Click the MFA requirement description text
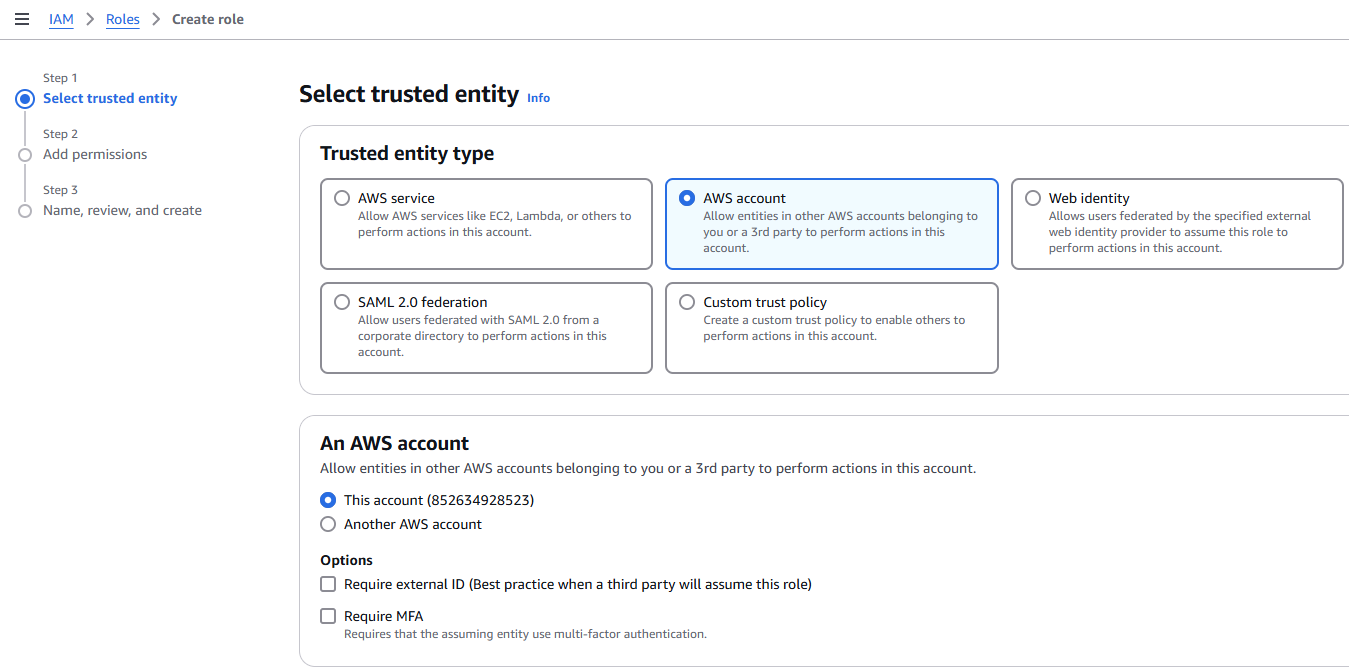Screen dimensions: 1349x672 525,634
